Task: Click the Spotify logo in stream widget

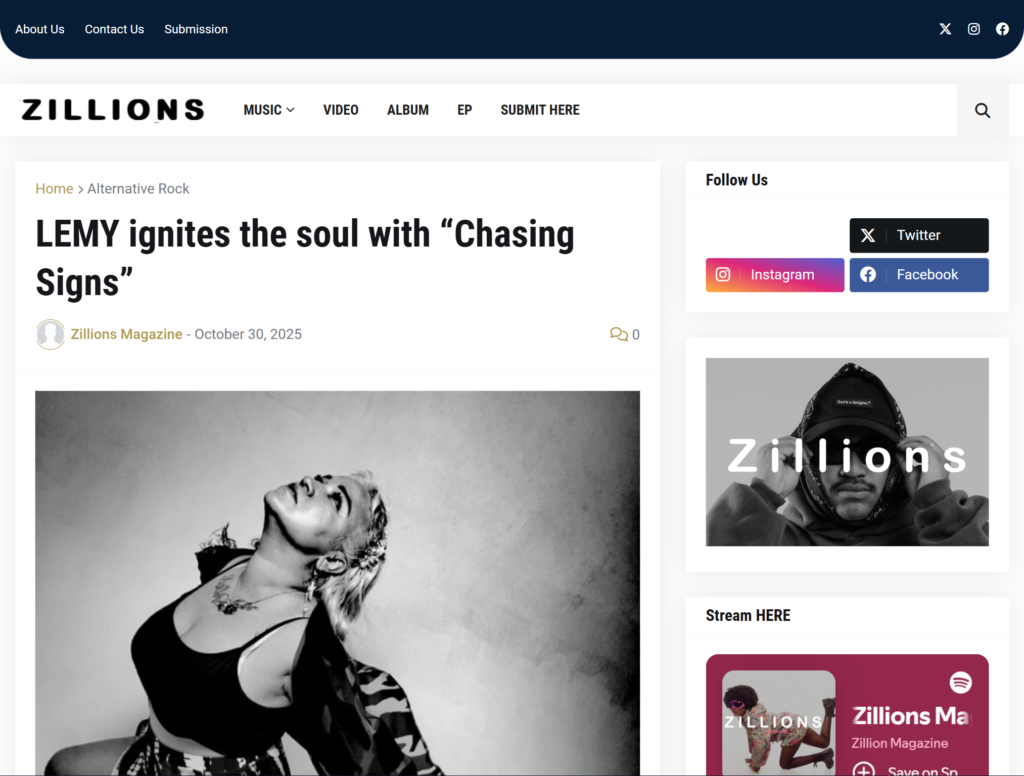Action: pos(960,683)
